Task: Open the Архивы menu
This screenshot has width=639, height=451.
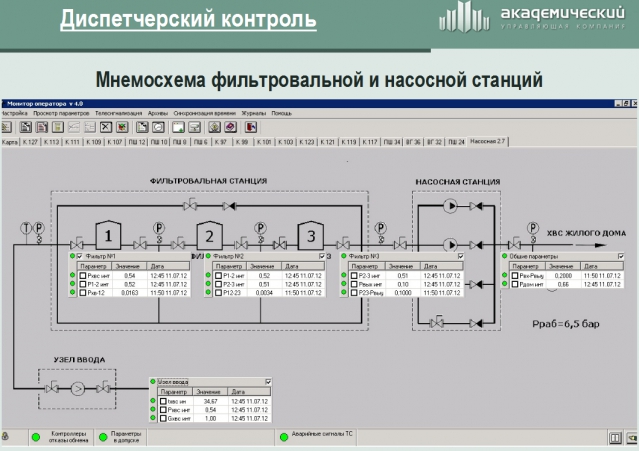Action: pos(158,113)
